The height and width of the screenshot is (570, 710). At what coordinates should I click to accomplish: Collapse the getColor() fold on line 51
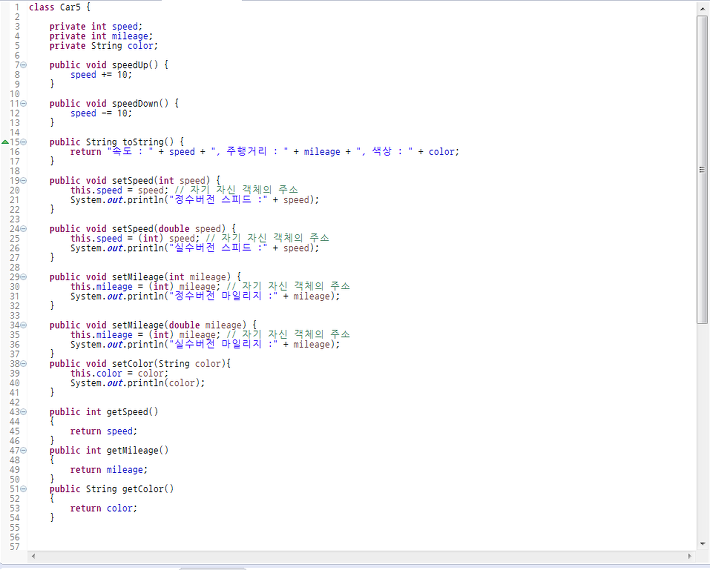pos(24,489)
